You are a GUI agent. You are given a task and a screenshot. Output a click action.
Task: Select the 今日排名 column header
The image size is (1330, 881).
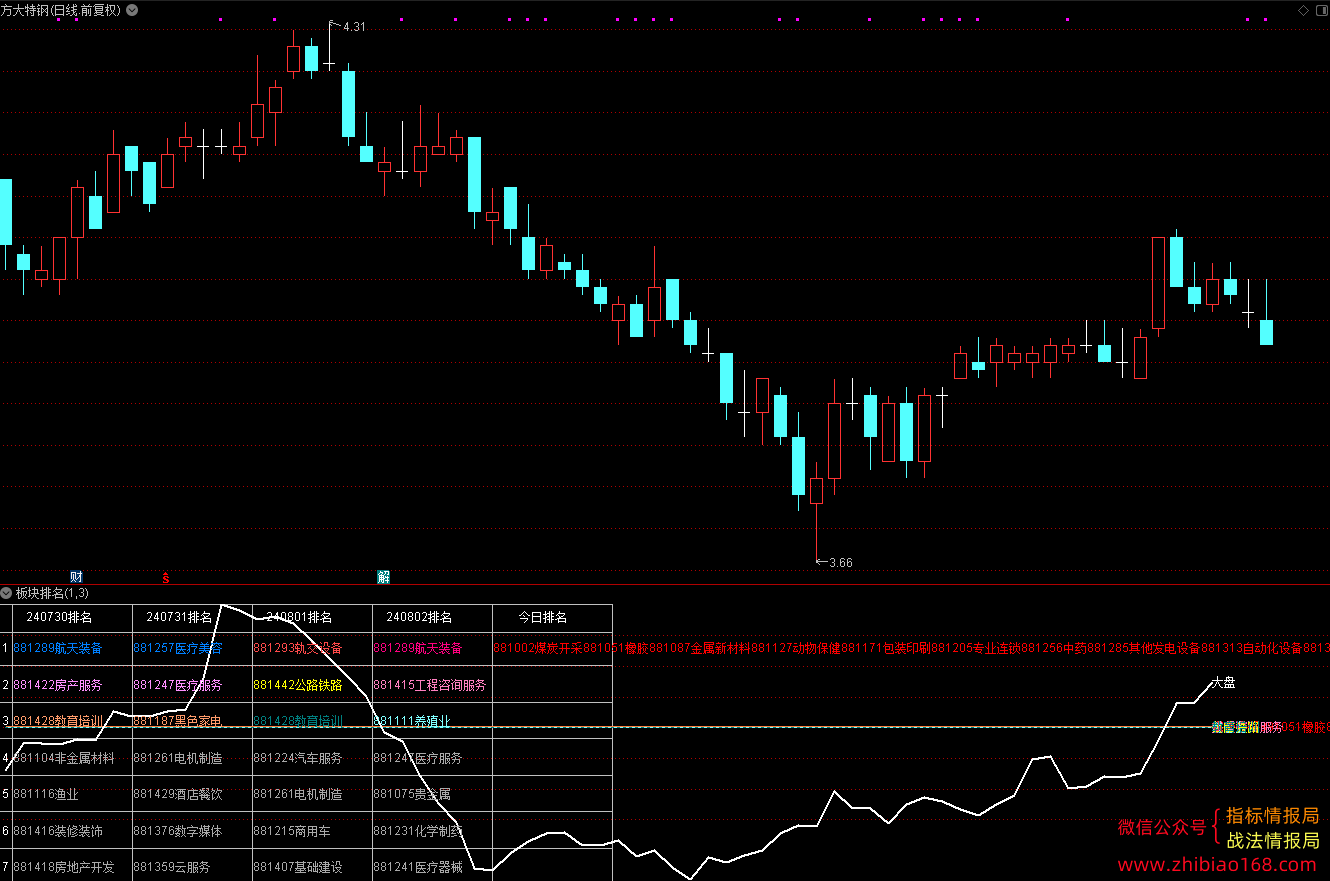542,617
